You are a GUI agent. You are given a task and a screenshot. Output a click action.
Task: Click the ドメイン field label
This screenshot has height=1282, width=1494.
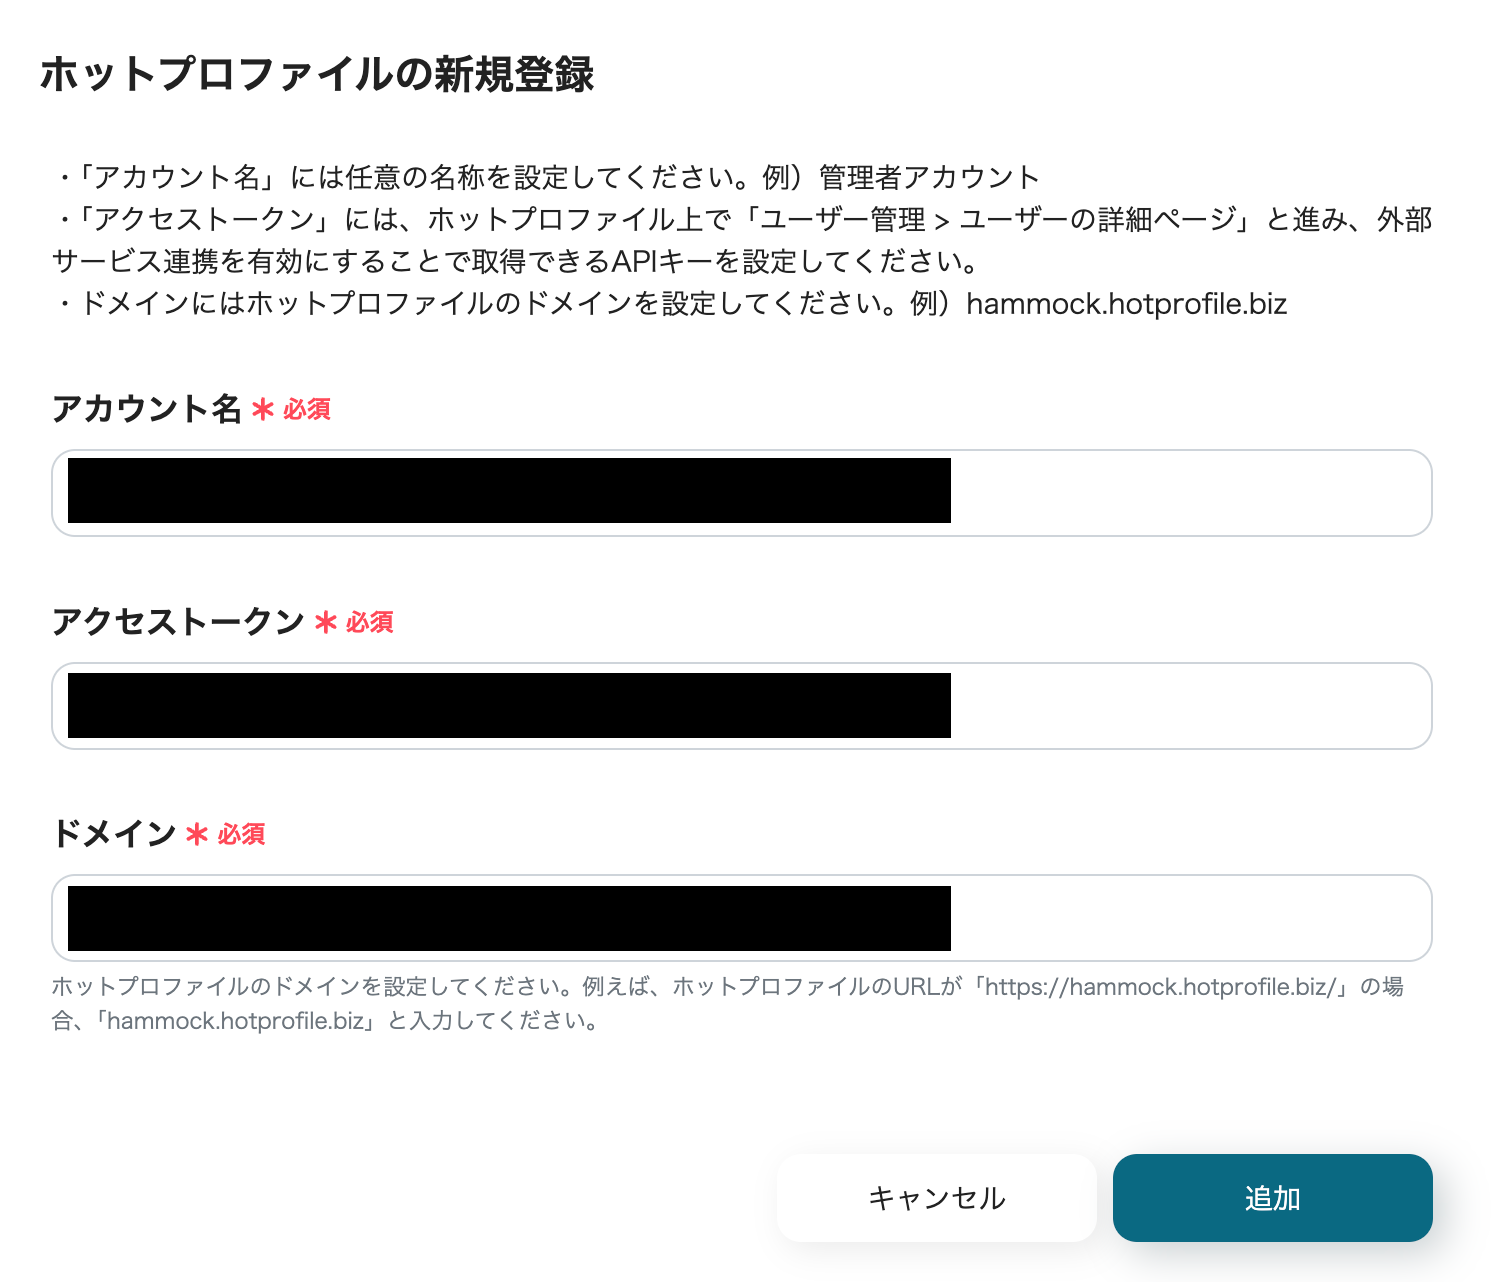point(114,834)
